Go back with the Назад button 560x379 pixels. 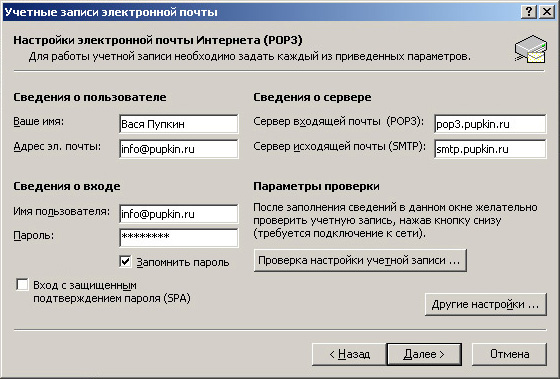click(x=349, y=354)
